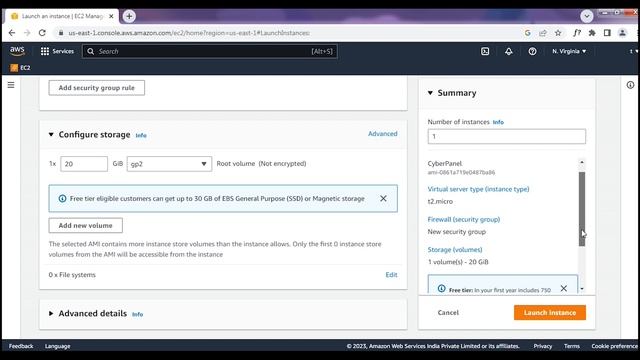
Task: Click the Google icon in address bar
Action: pos(527,33)
